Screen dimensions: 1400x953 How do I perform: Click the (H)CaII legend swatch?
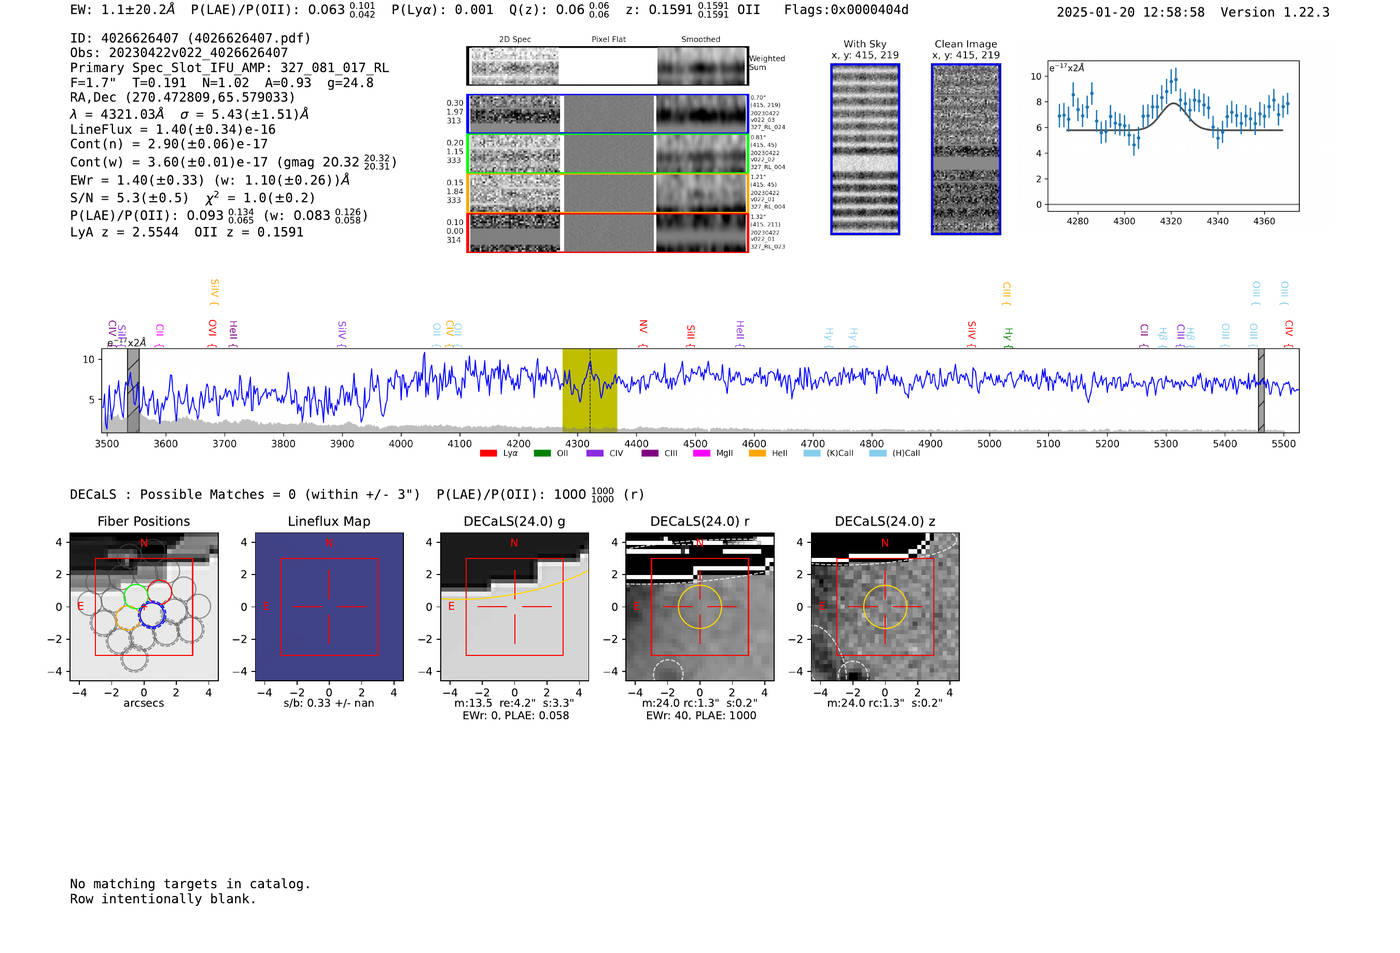(878, 453)
